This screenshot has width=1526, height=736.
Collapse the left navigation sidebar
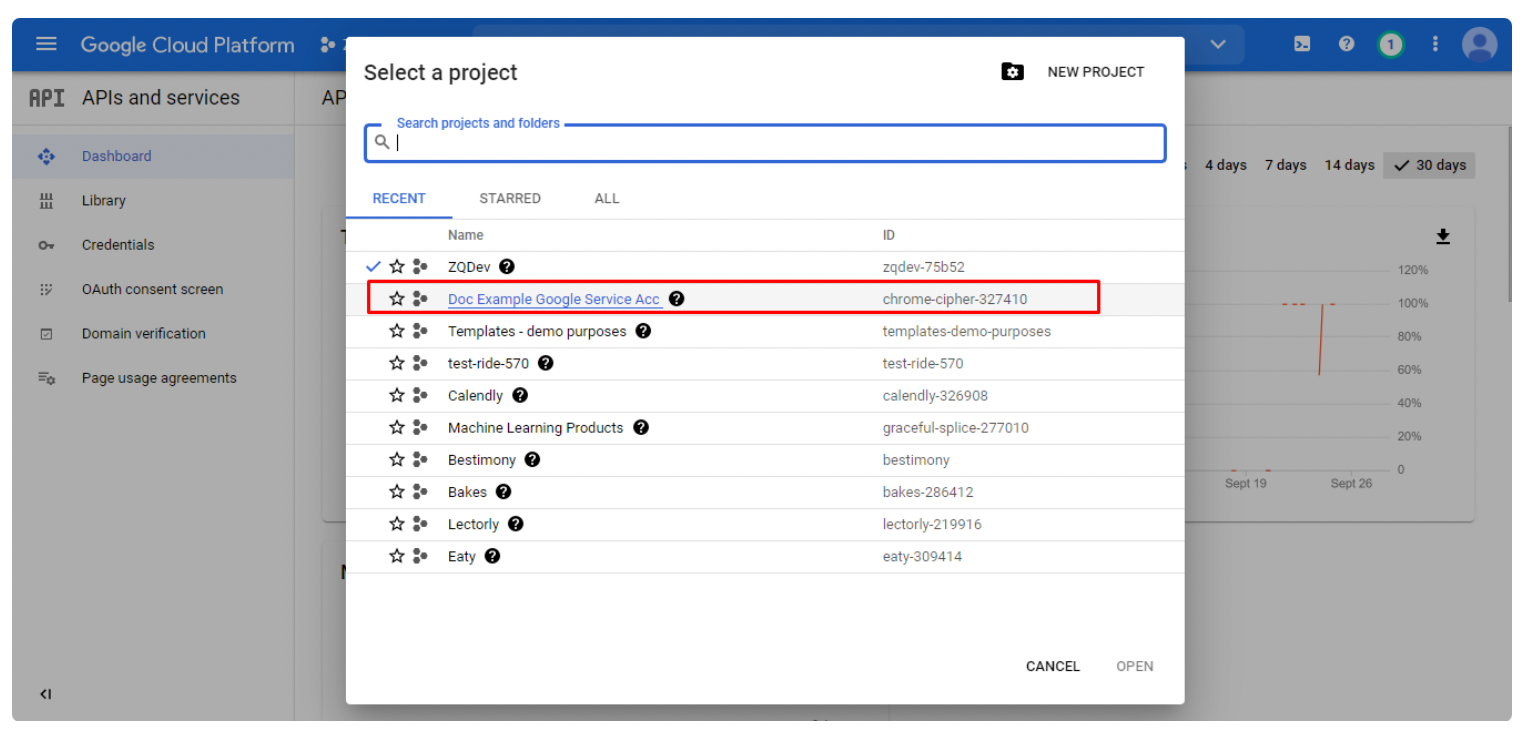(45, 694)
